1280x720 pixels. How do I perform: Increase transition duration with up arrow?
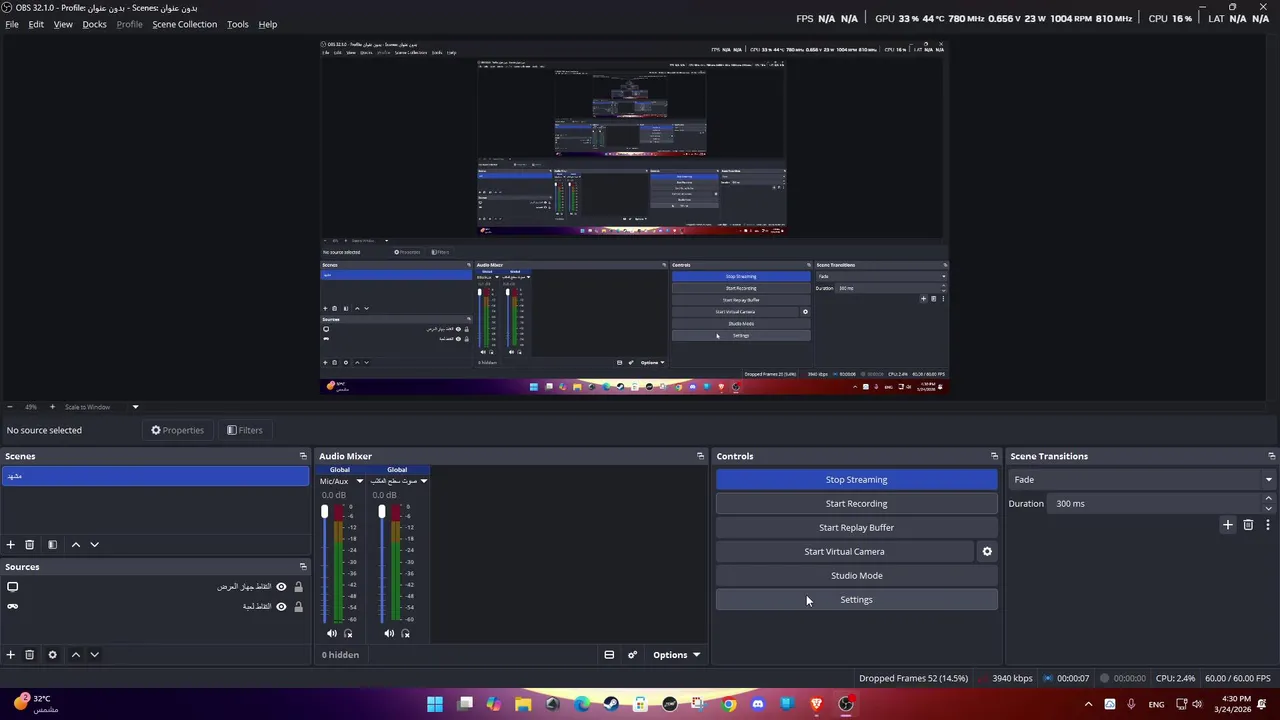coord(1269,498)
